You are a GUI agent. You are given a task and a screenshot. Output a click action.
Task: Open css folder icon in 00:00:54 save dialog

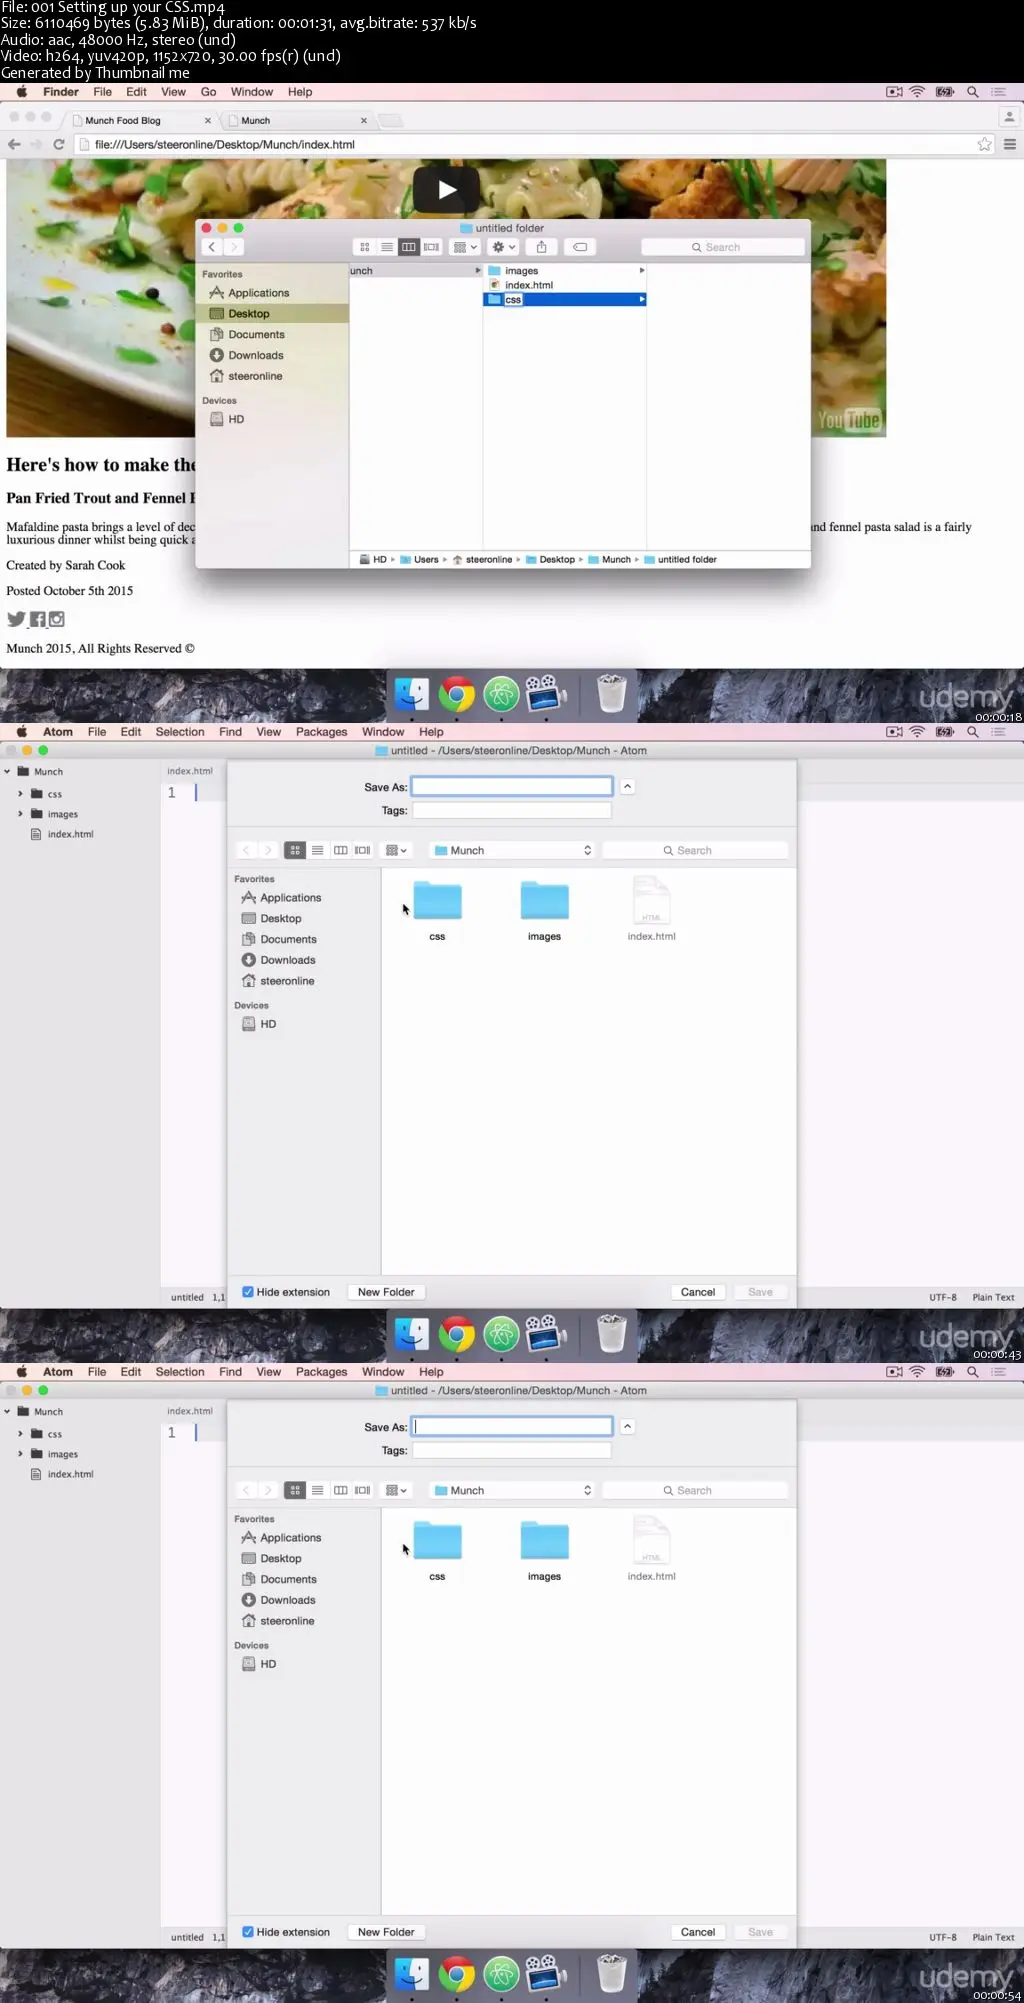click(x=437, y=1541)
